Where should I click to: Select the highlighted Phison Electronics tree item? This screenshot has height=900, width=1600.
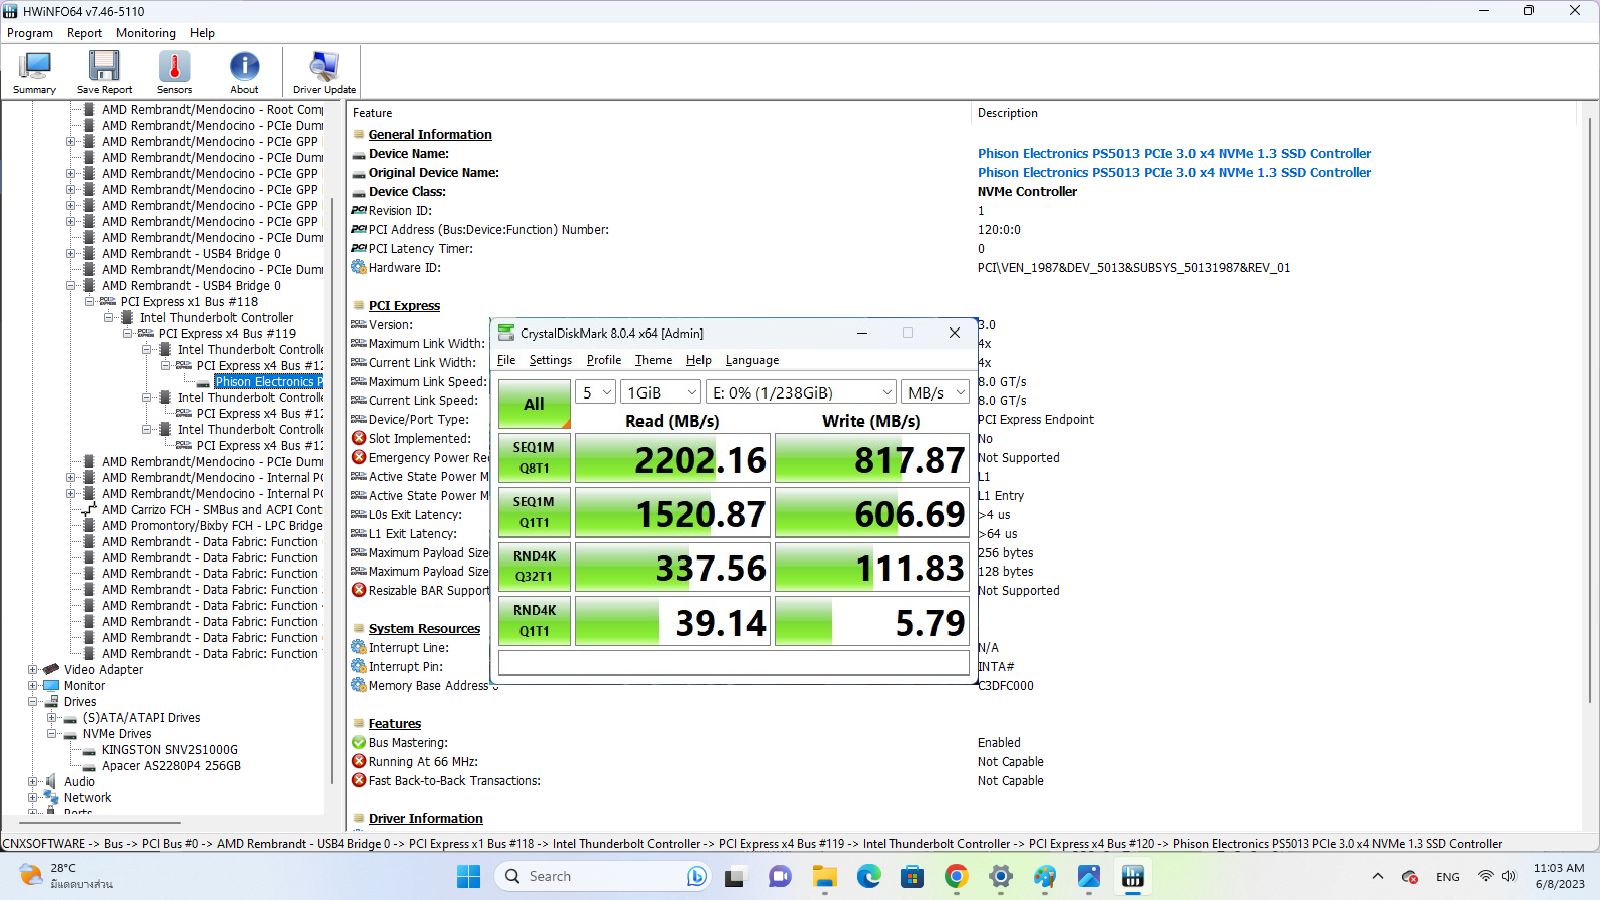(268, 381)
